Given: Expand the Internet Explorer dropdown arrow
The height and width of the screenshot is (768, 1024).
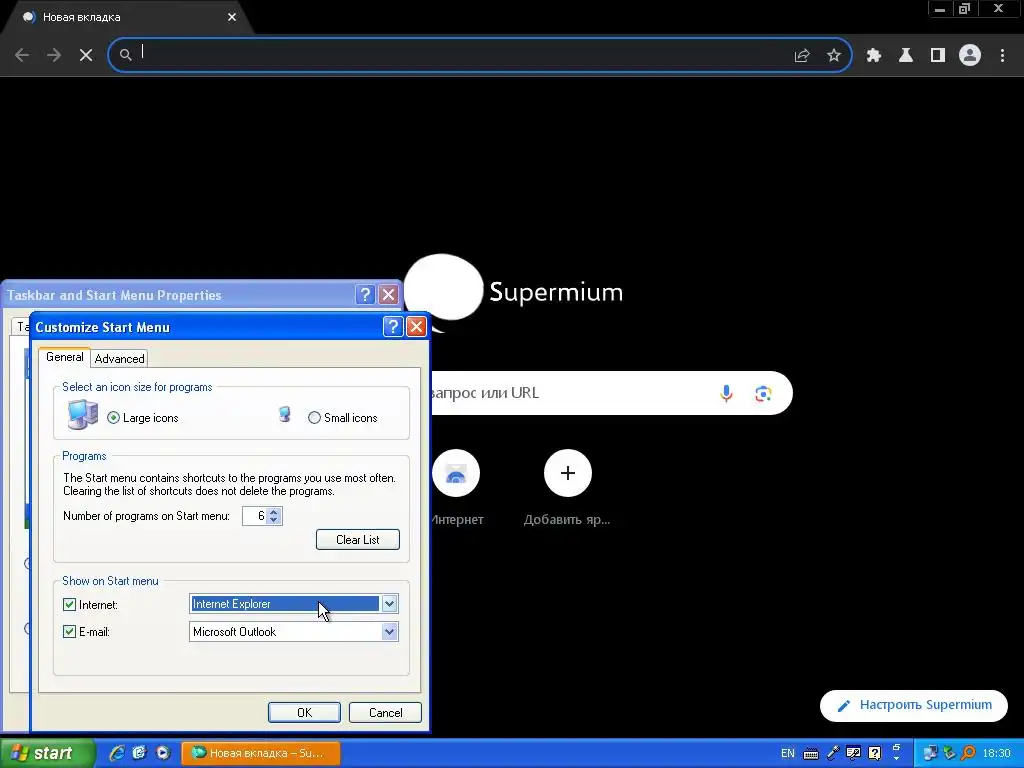Looking at the screenshot, I should (x=389, y=604).
